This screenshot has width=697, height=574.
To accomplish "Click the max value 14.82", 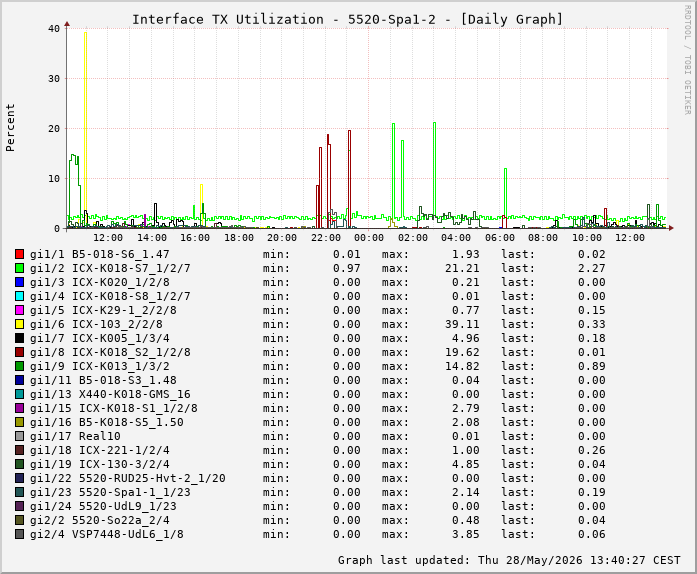I will [x=462, y=366].
